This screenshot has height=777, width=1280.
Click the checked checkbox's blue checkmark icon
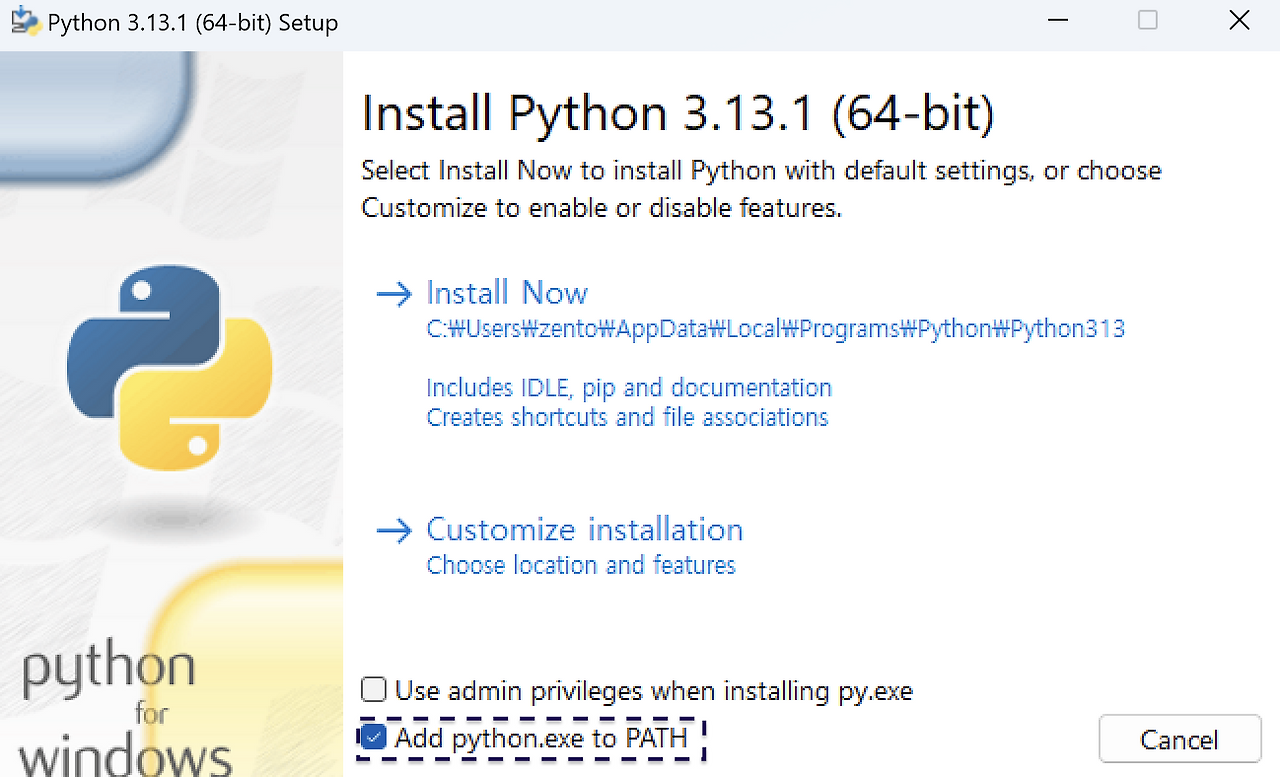pos(373,738)
